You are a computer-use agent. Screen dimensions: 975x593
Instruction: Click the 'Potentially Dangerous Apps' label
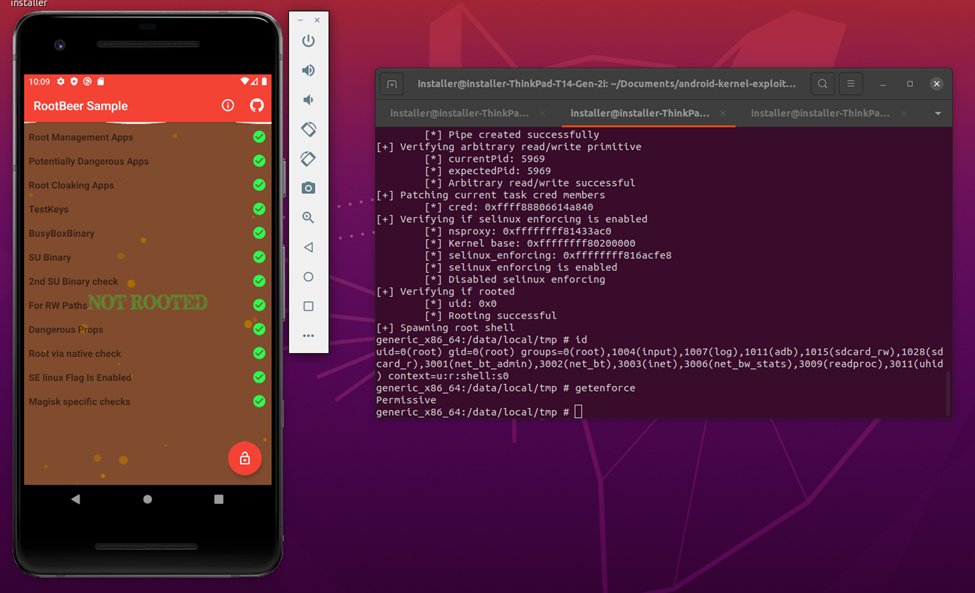[88, 161]
